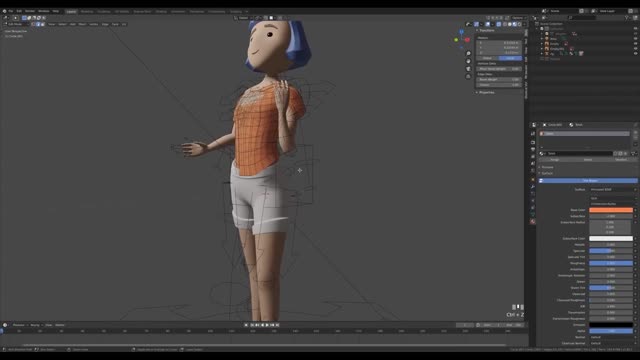The height and width of the screenshot is (360, 640).
Task: Click the viewport pan hand icon
Action: (x=468, y=61)
